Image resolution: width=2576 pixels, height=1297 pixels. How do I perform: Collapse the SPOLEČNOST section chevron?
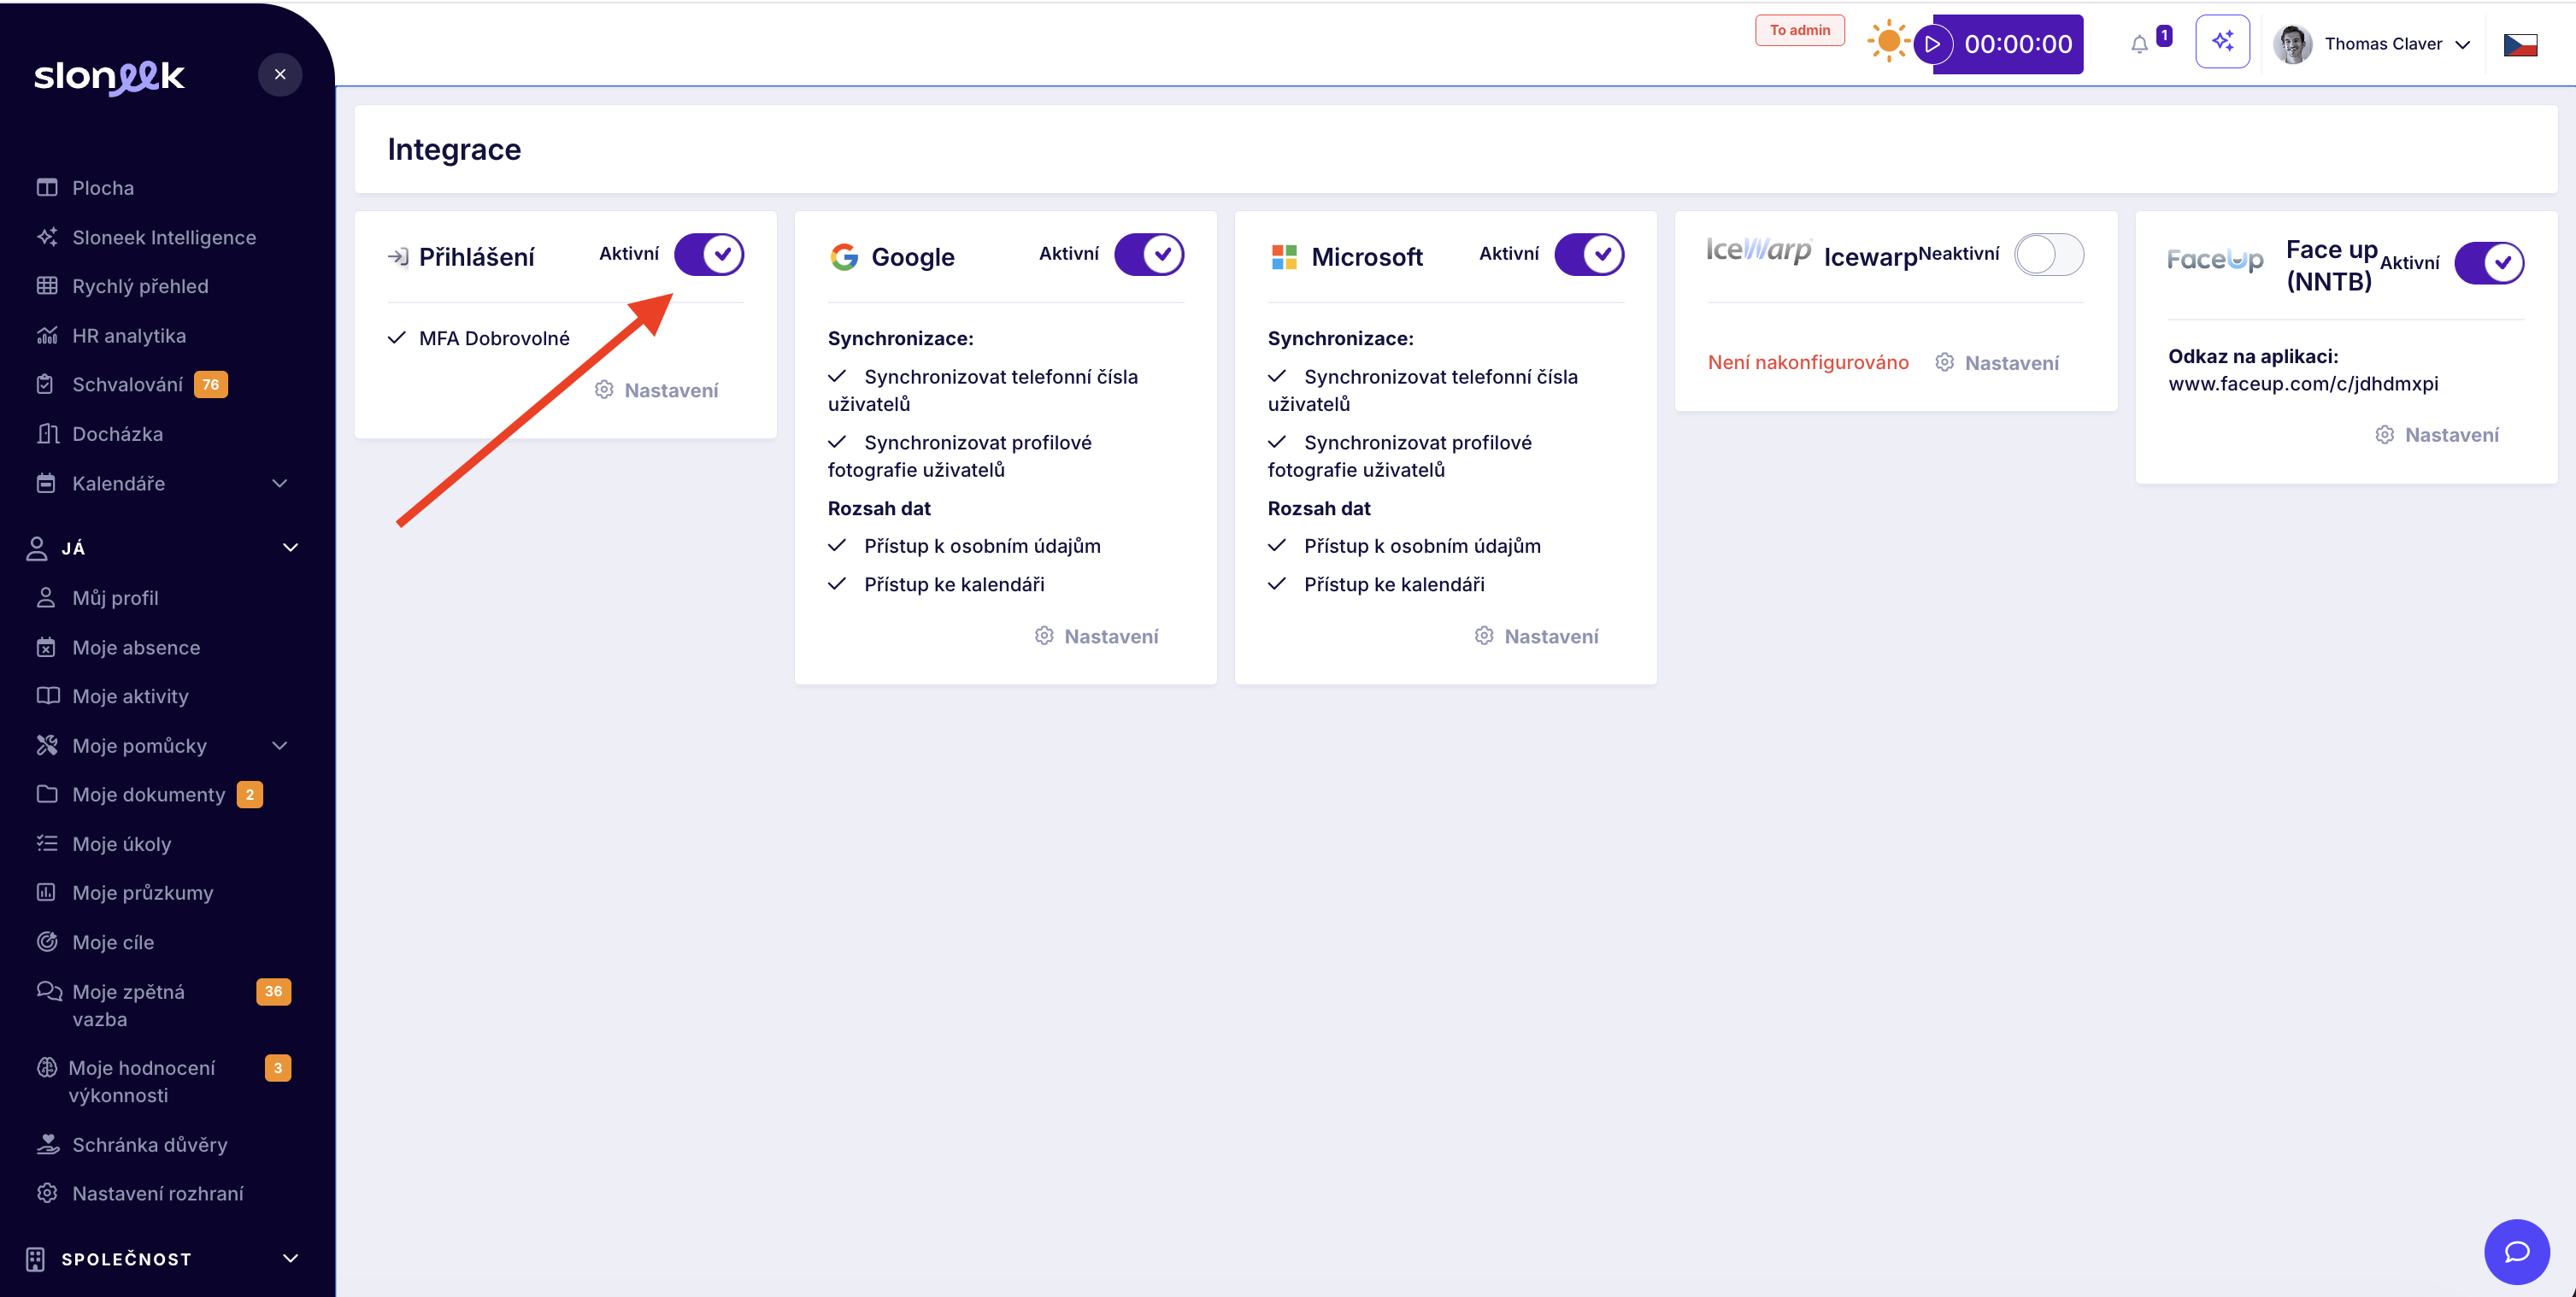click(291, 1258)
